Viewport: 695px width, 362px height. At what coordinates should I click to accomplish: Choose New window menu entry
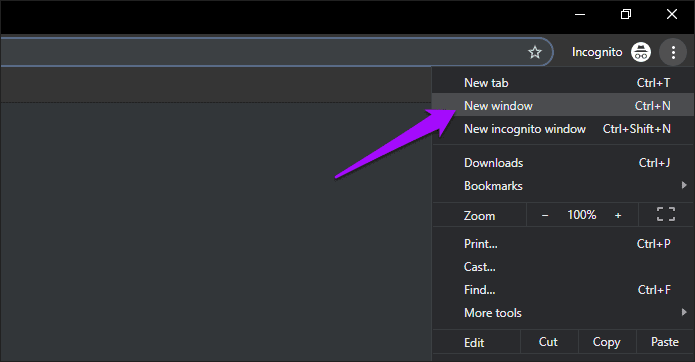pyautogui.click(x=563, y=105)
